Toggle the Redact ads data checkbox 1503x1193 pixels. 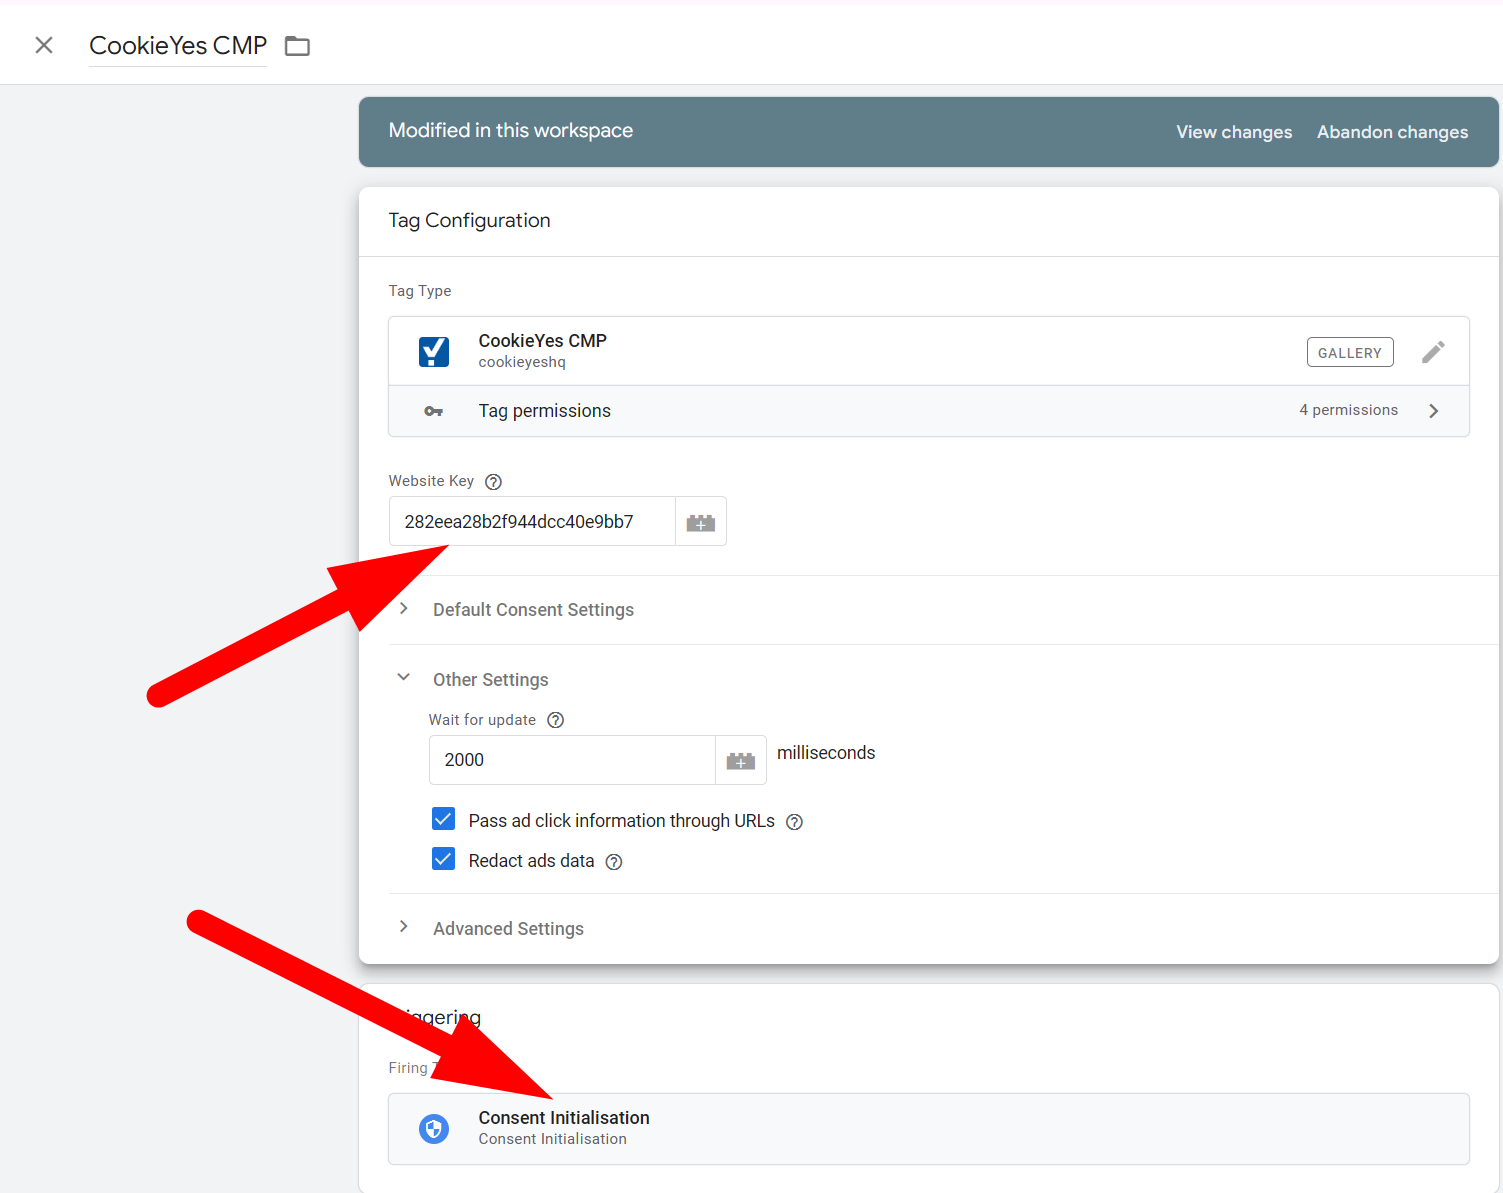click(444, 860)
